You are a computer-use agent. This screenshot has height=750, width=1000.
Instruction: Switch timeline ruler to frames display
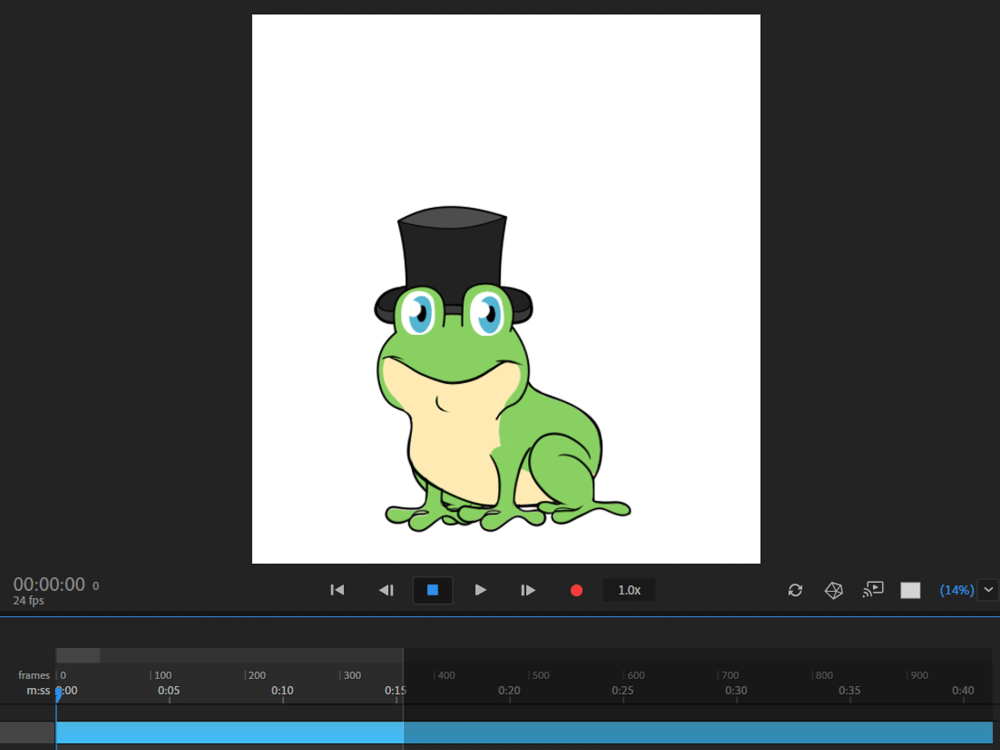(34, 676)
